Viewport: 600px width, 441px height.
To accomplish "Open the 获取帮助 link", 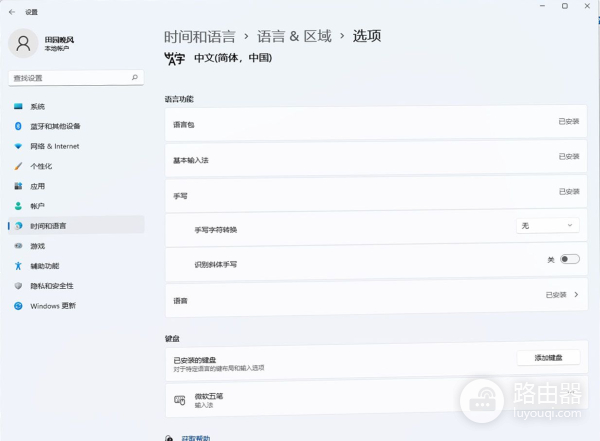I will point(196,438).
